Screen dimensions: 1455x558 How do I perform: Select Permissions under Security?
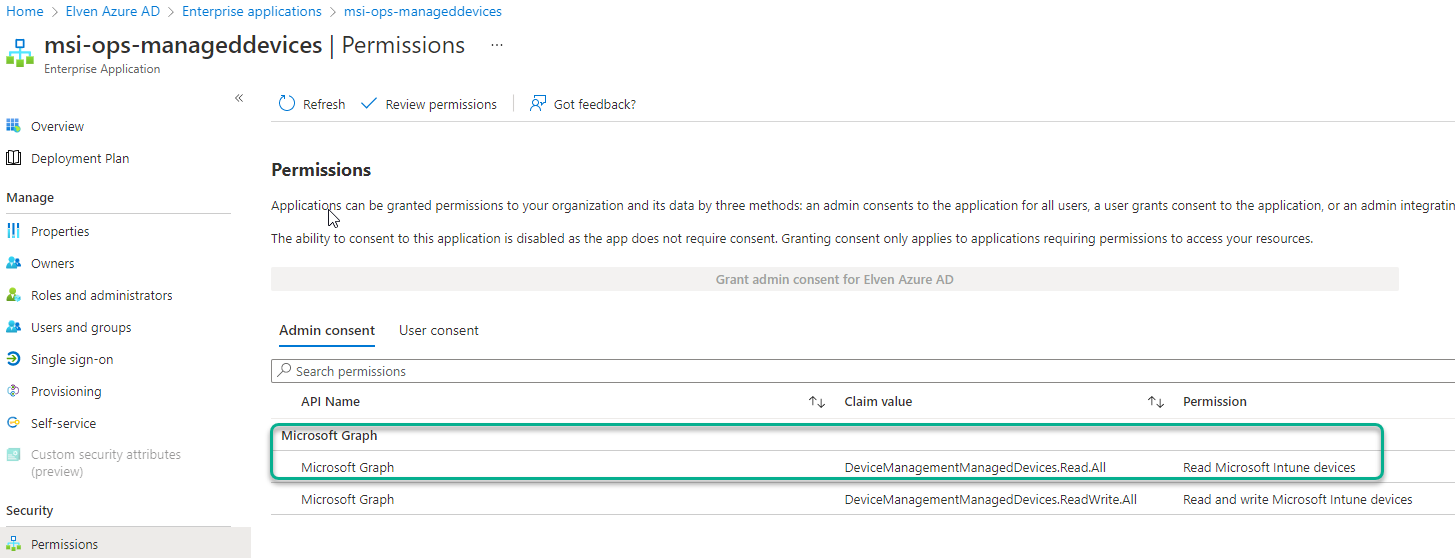coord(125,544)
